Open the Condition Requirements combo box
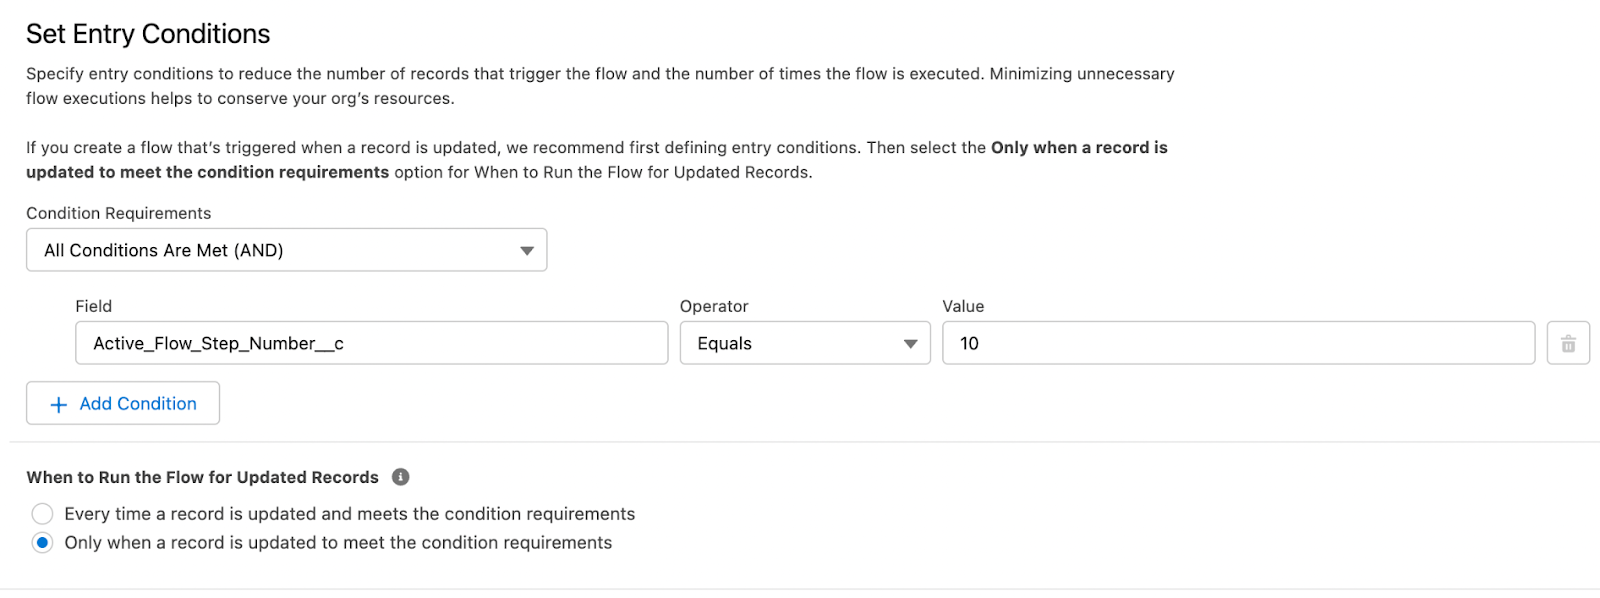1600x598 pixels. pos(286,250)
